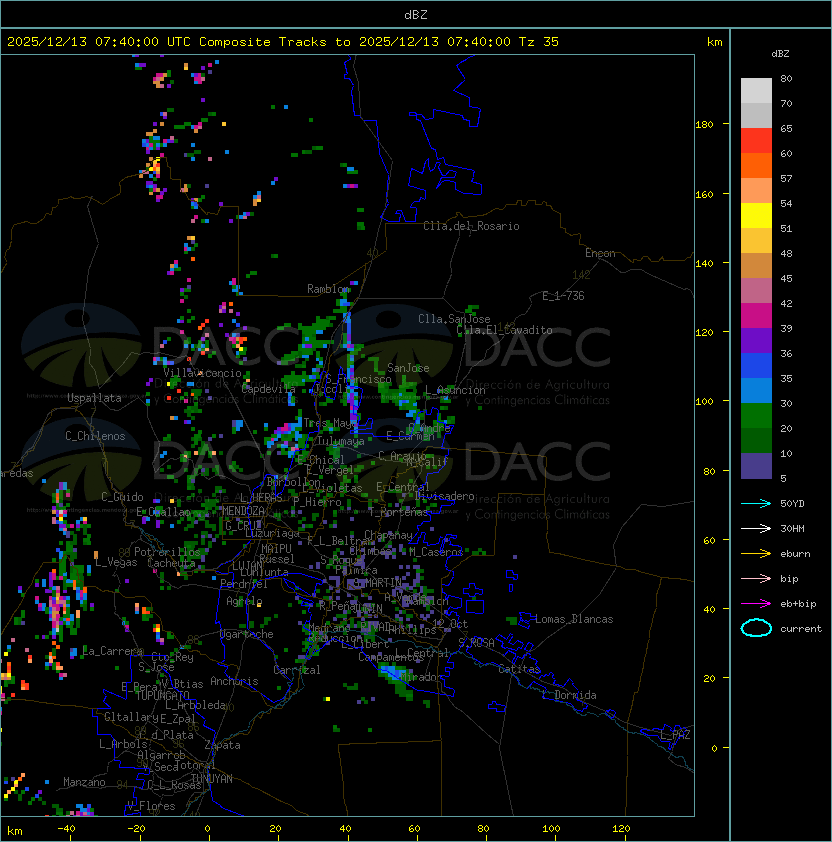This screenshot has height=842, width=832.
Task: Click the blue-green radar echo near Mirador
Action: pos(396,677)
